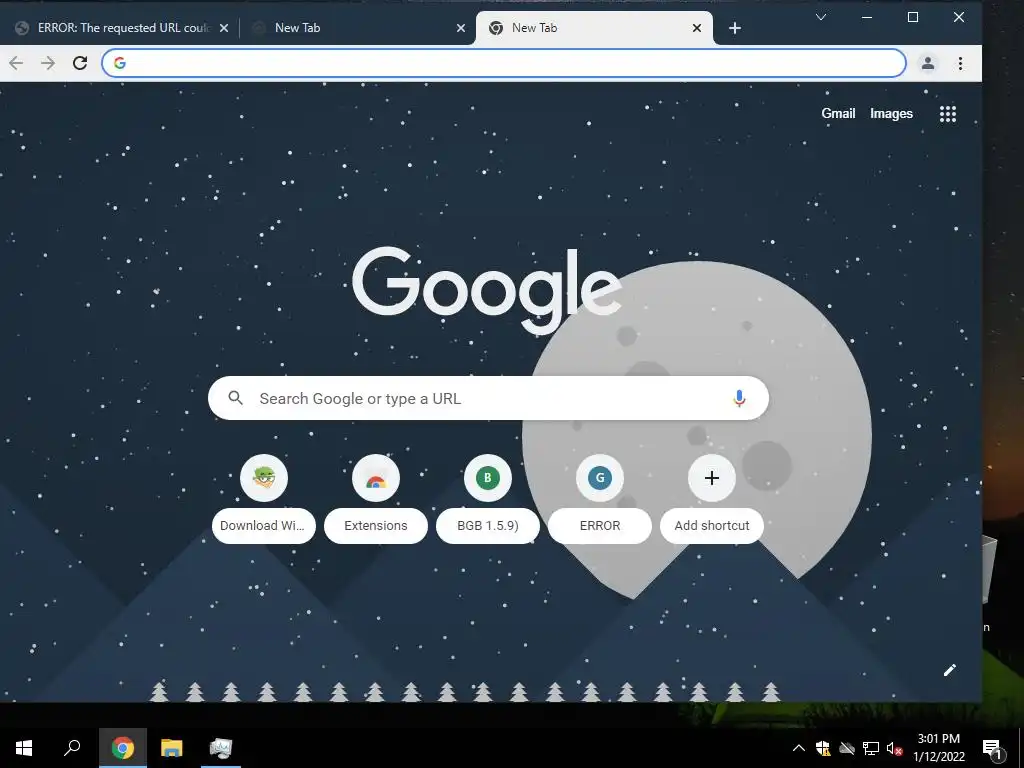Open the green B shortcut icon
1024x768 pixels.
488,478
